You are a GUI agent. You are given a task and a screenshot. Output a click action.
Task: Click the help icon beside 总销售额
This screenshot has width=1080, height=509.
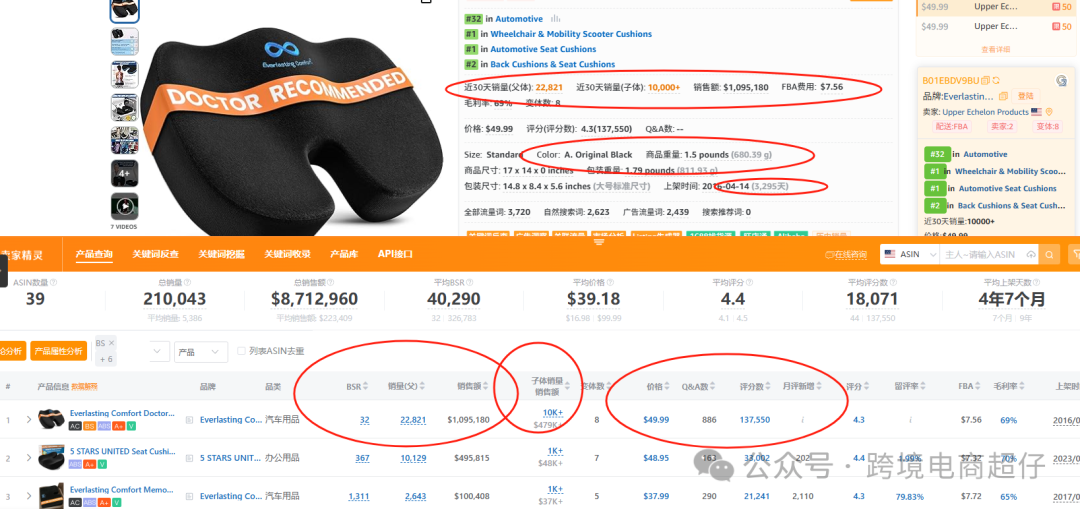pyautogui.click(x=329, y=282)
